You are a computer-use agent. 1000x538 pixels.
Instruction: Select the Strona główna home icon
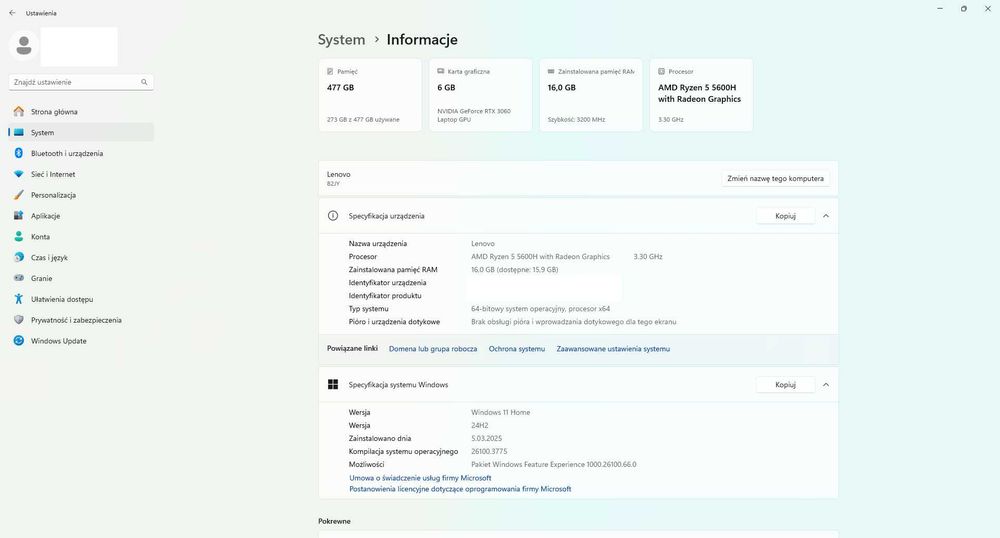(18, 112)
